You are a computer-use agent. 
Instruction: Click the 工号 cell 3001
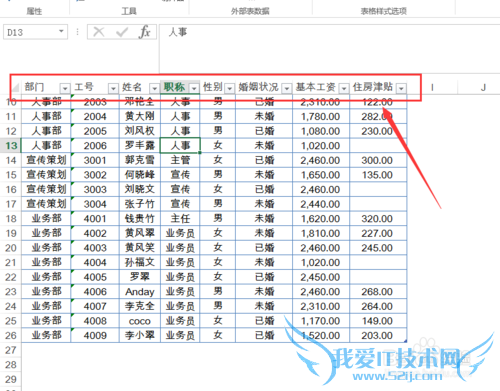(95, 160)
